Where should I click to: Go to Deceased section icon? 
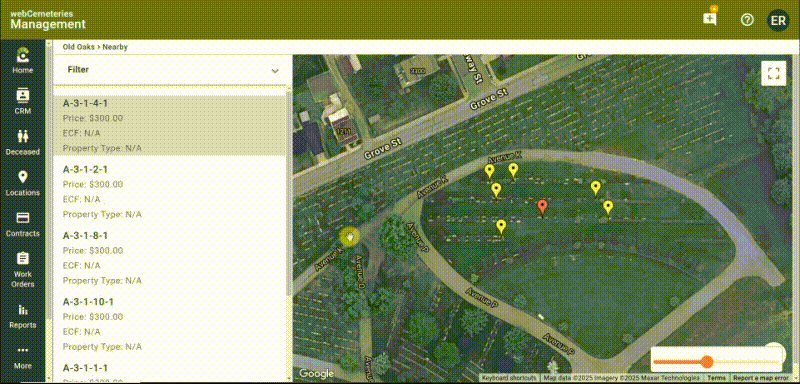22,136
